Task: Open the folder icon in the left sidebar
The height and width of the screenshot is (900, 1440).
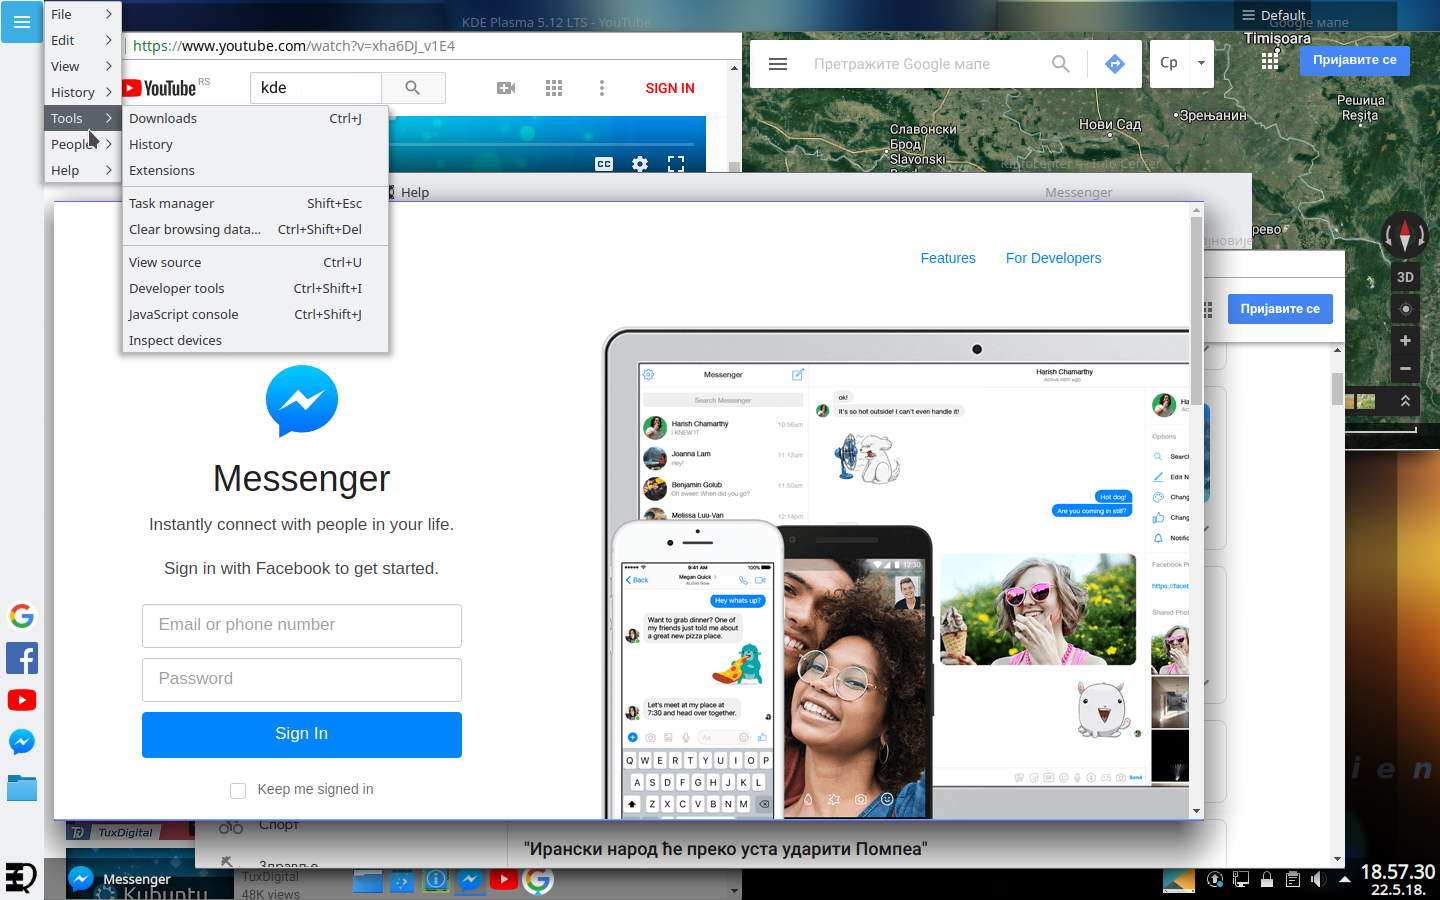Action: click(x=22, y=787)
